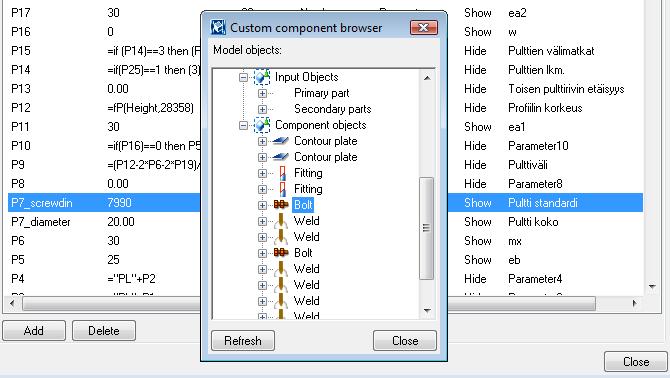
Task: Close the browser dialog with the red X
Action: (x=423, y=28)
